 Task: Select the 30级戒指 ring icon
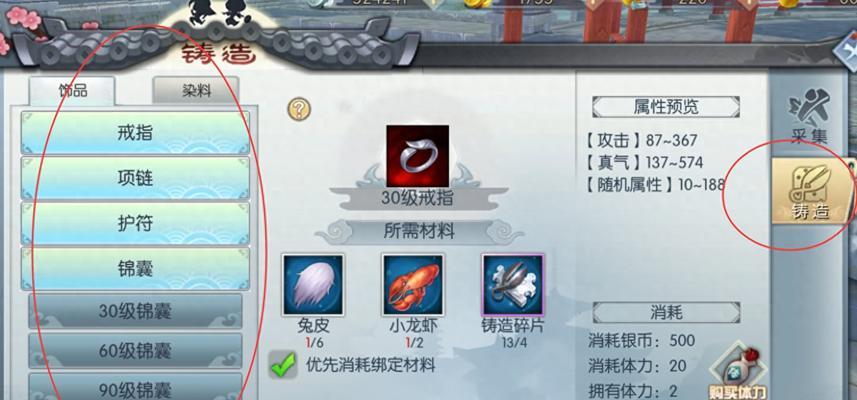[x=418, y=156]
